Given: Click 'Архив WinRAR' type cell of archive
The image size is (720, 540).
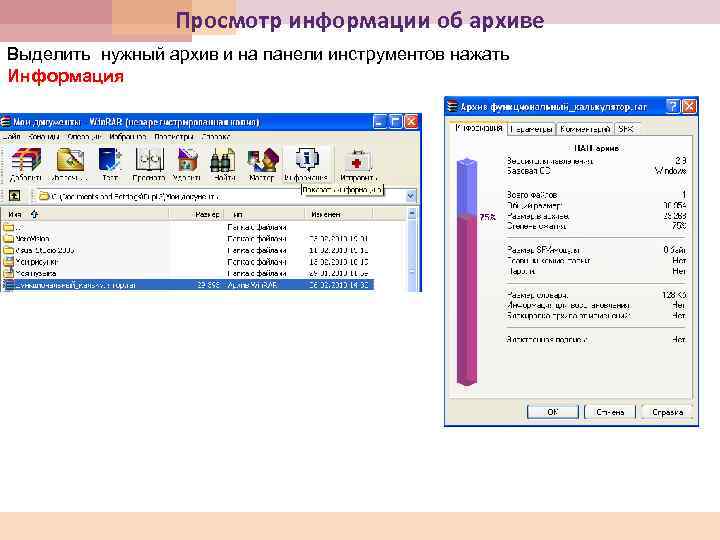Looking at the screenshot, I should 252,285.
